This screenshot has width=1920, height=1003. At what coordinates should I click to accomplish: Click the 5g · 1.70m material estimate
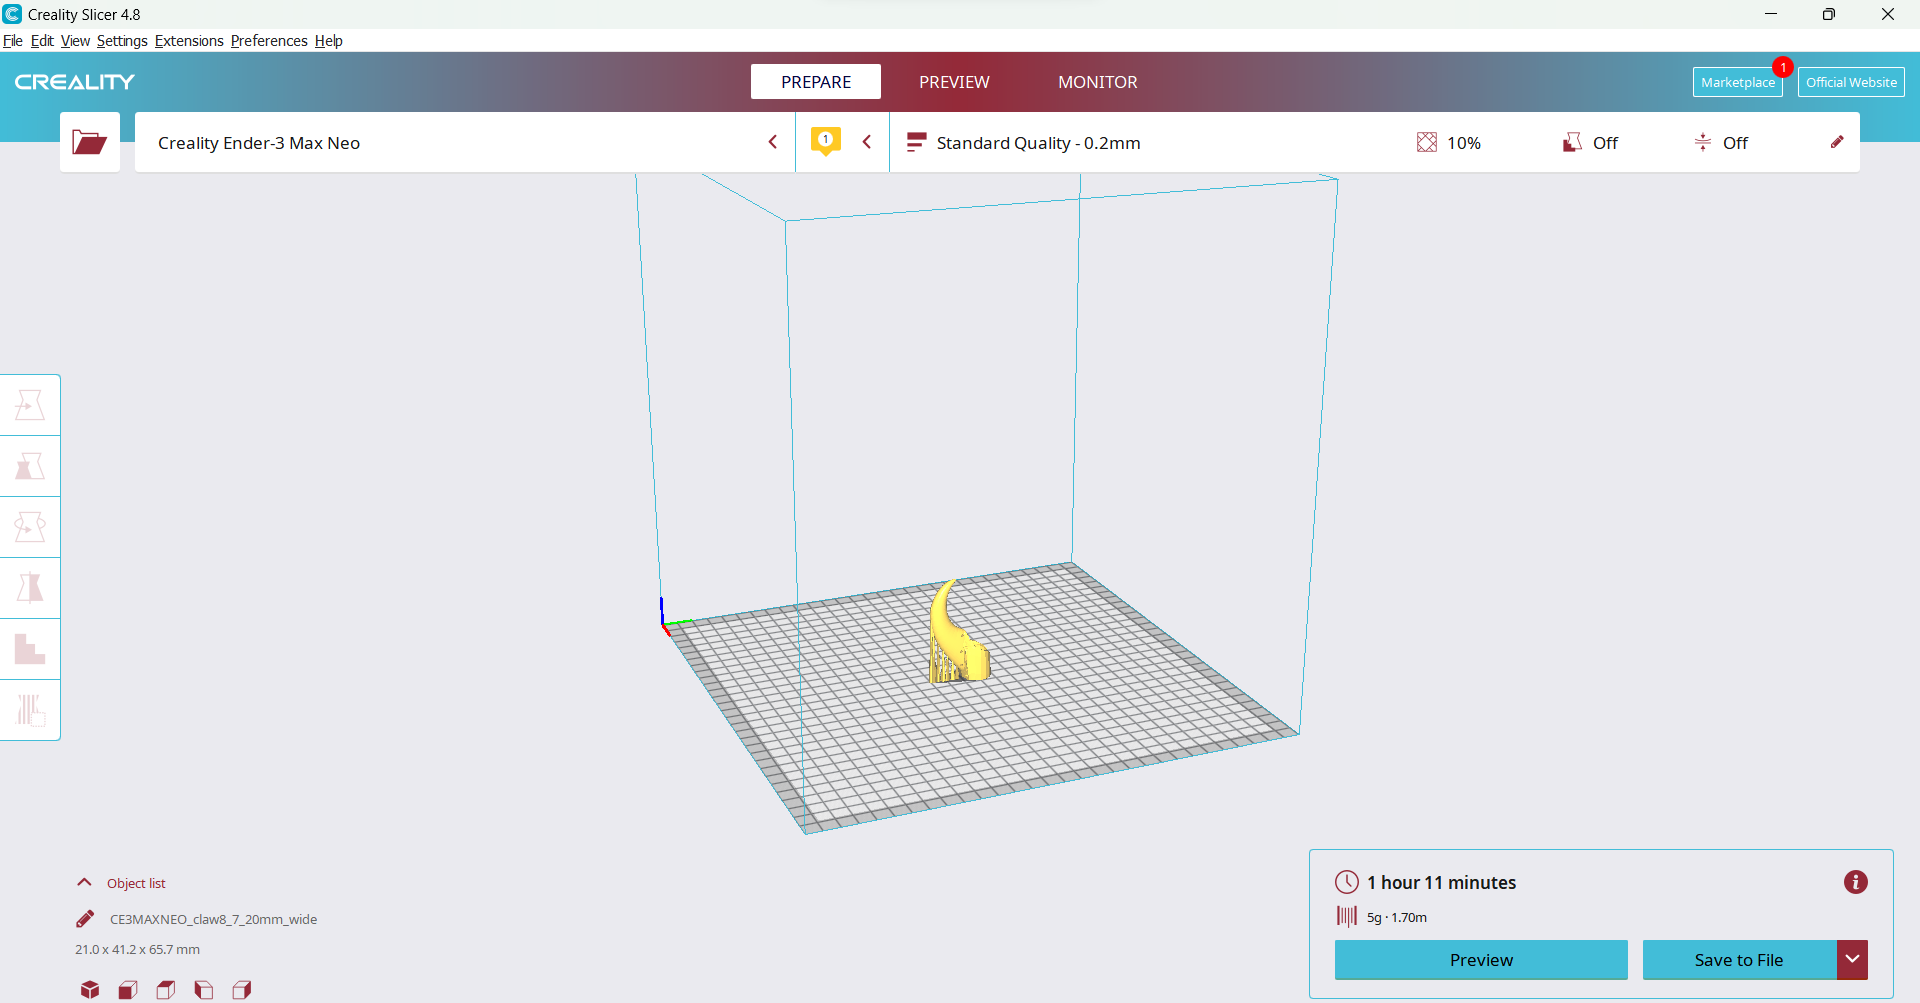1397,917
